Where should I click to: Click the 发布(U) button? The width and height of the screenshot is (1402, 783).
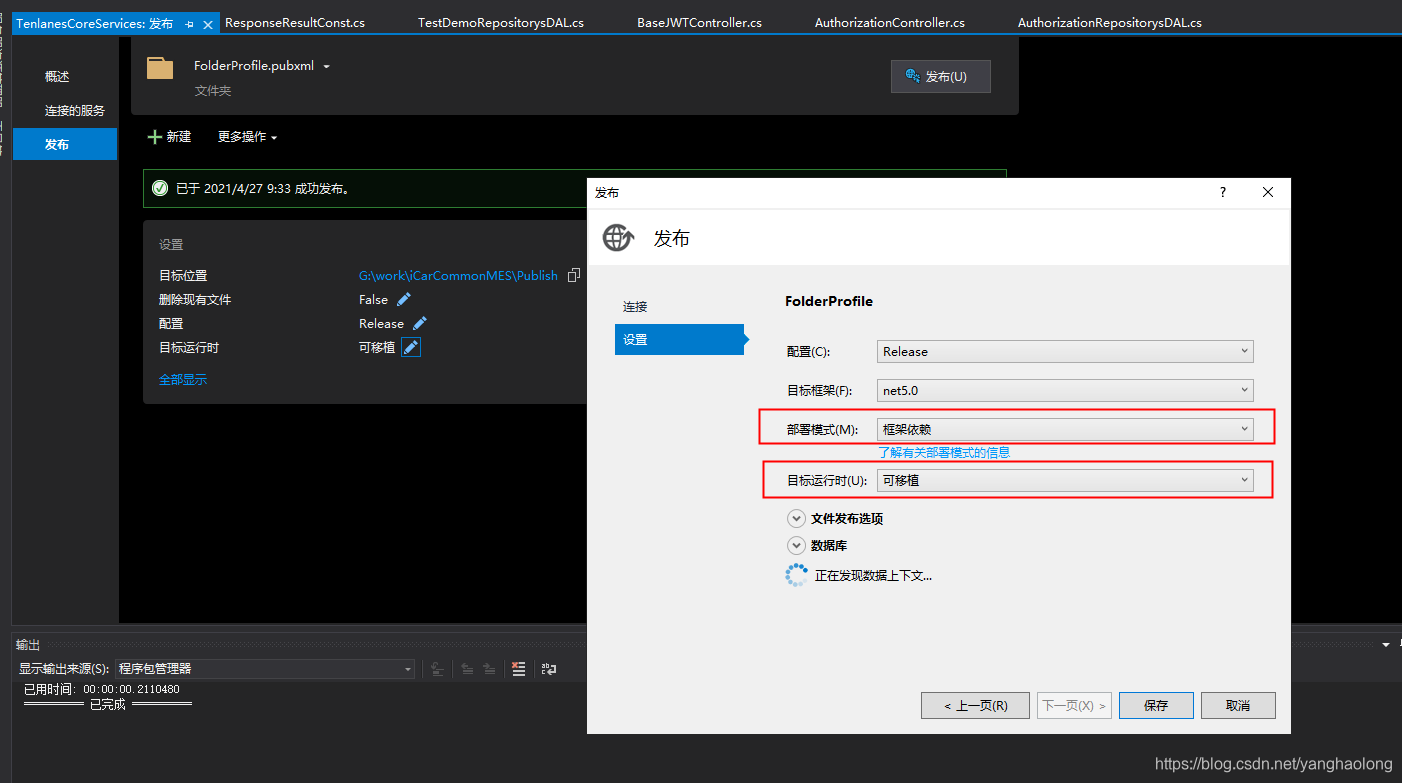point(940,76)
